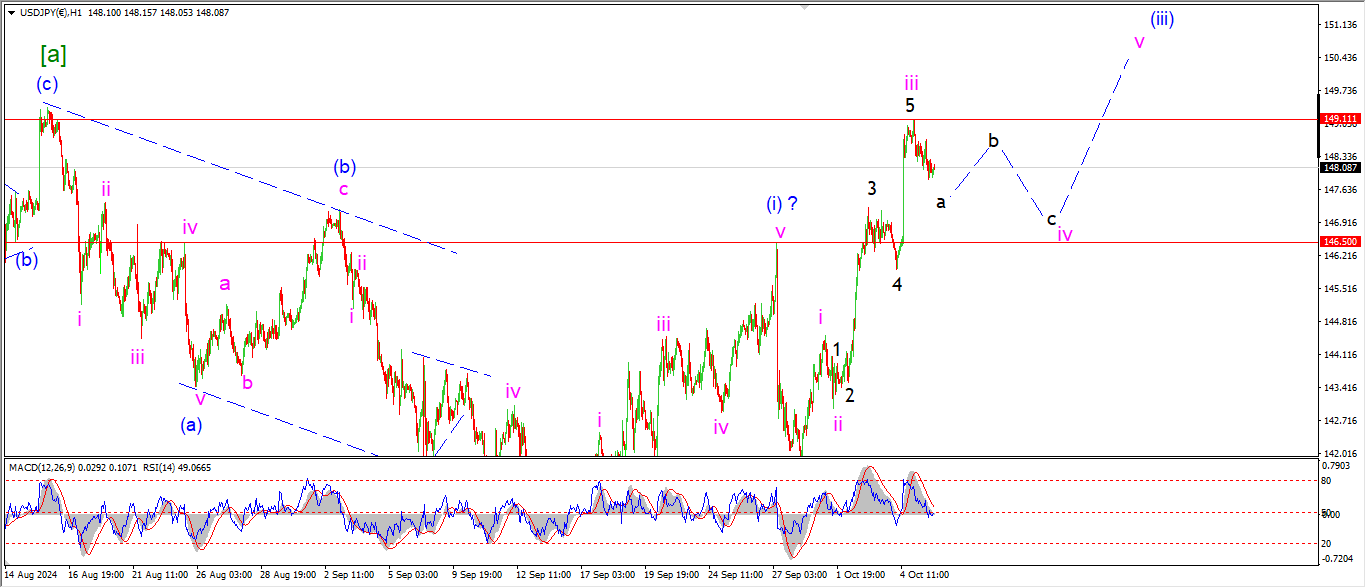The height and width of the screenshot is (588, 1366).
Task: Select the green [a] wave label
Action: click(53, 53)
